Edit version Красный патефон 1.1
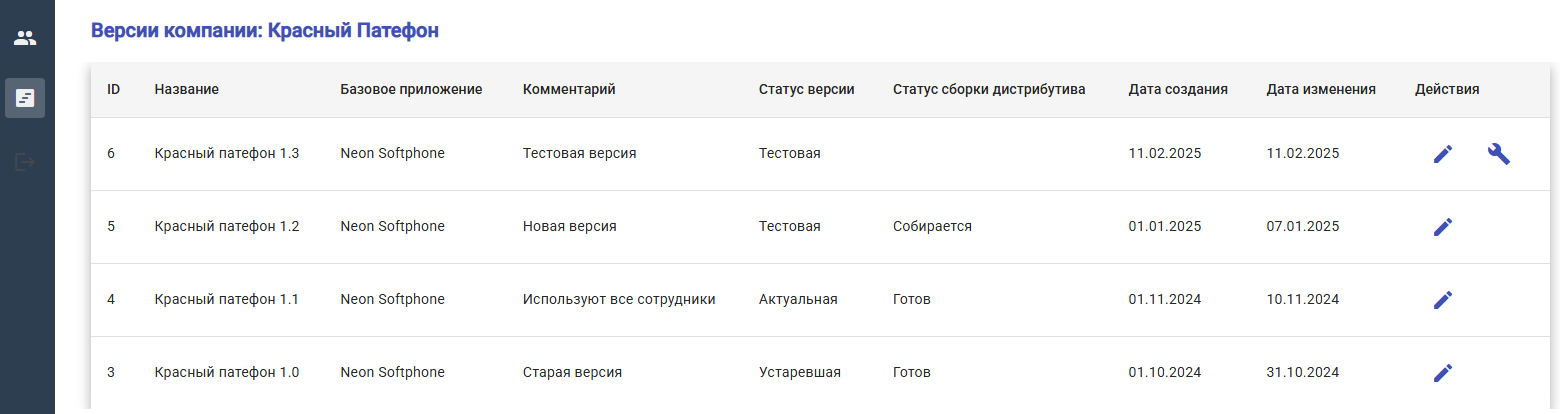 (x=1442, y=300)
